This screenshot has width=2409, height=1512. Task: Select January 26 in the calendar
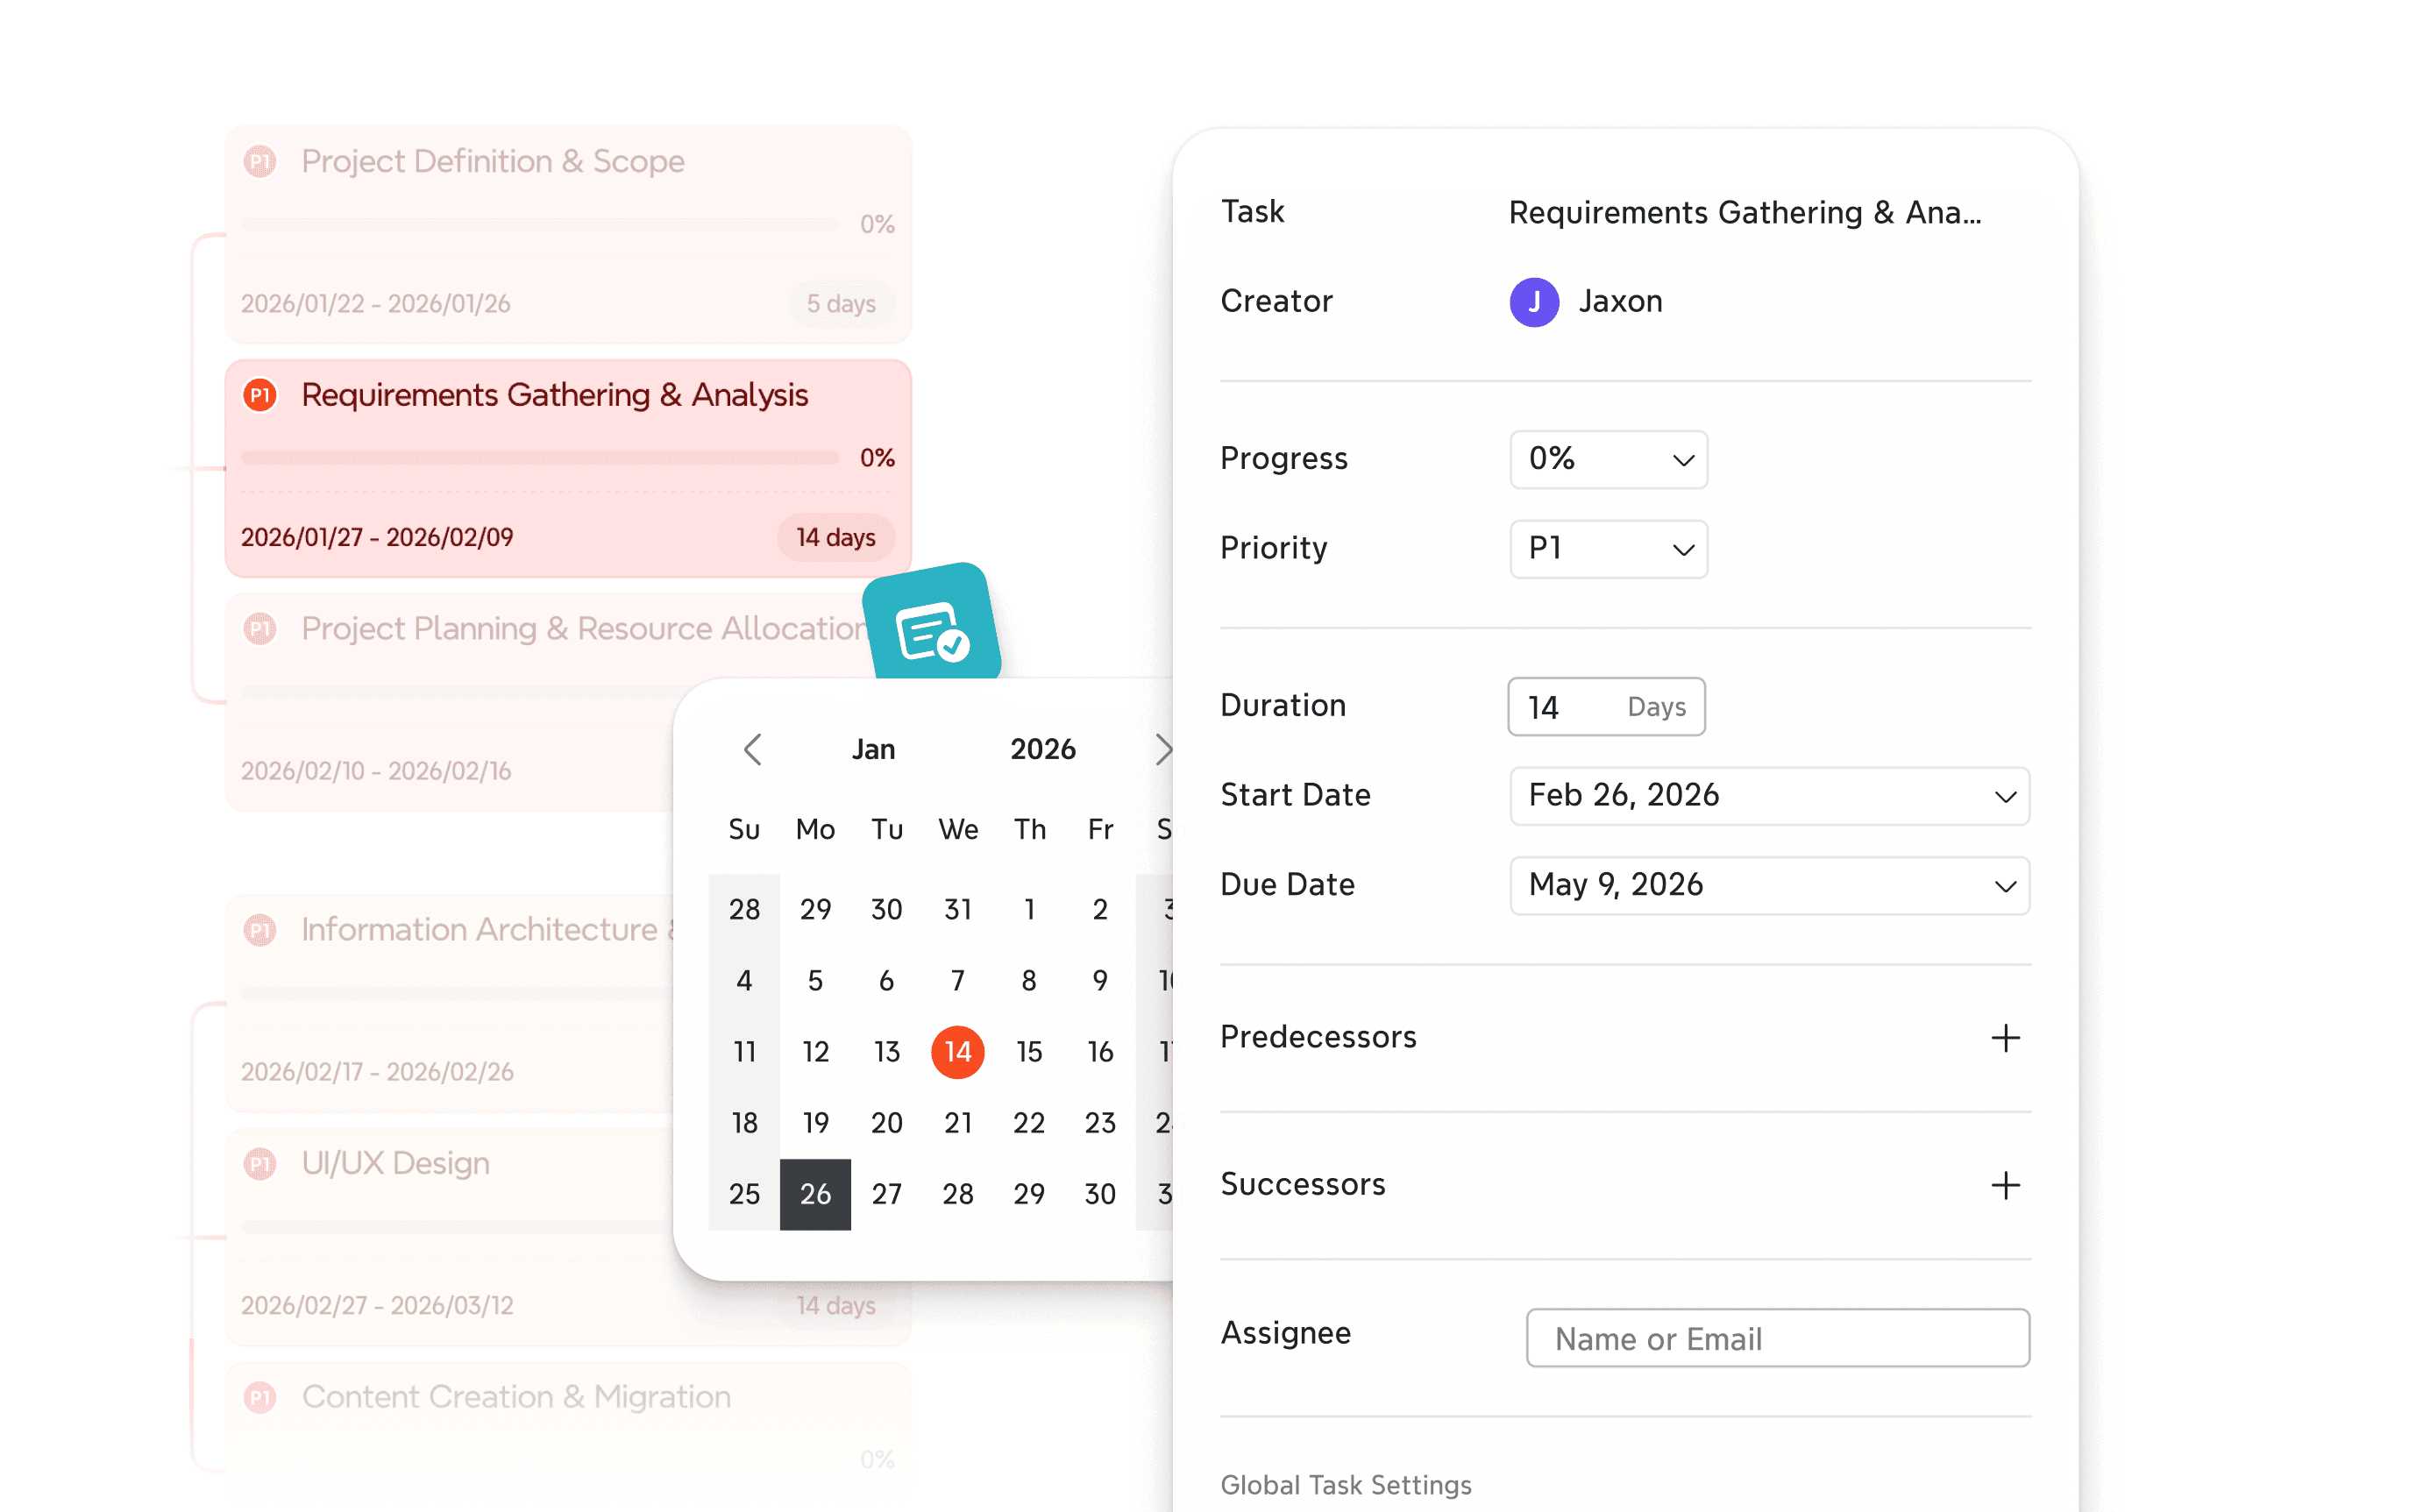[x=815, y=1193]
